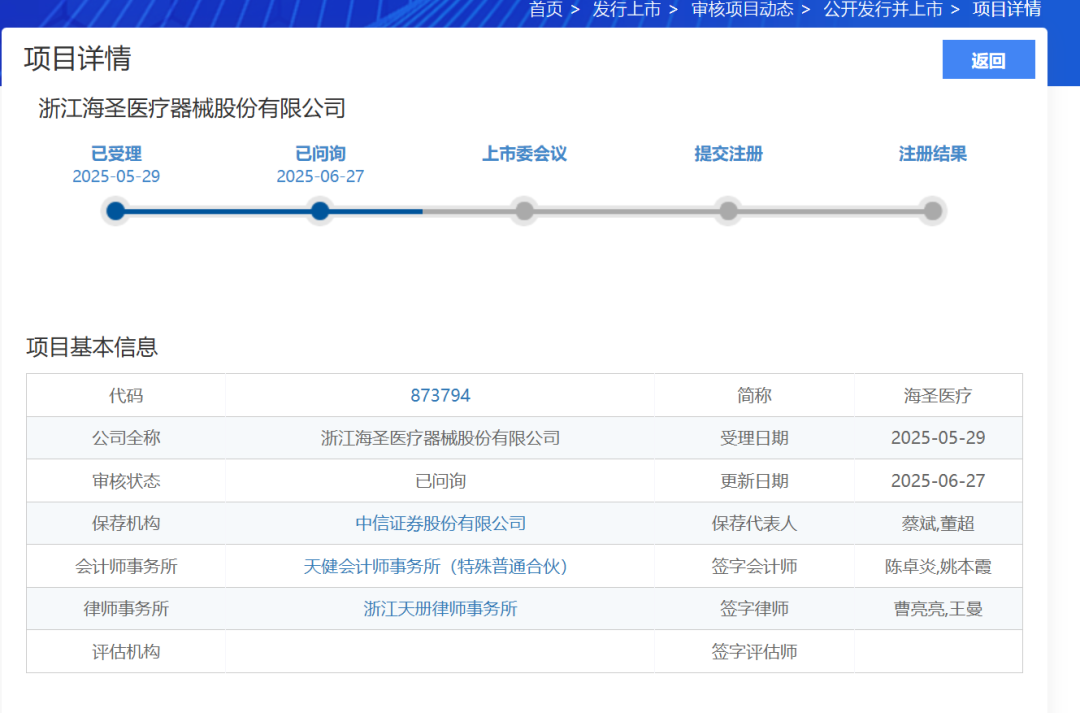Click the 提交注册 stage label
The height and width of the screenshot is (713, 1080).
[728, 154]
